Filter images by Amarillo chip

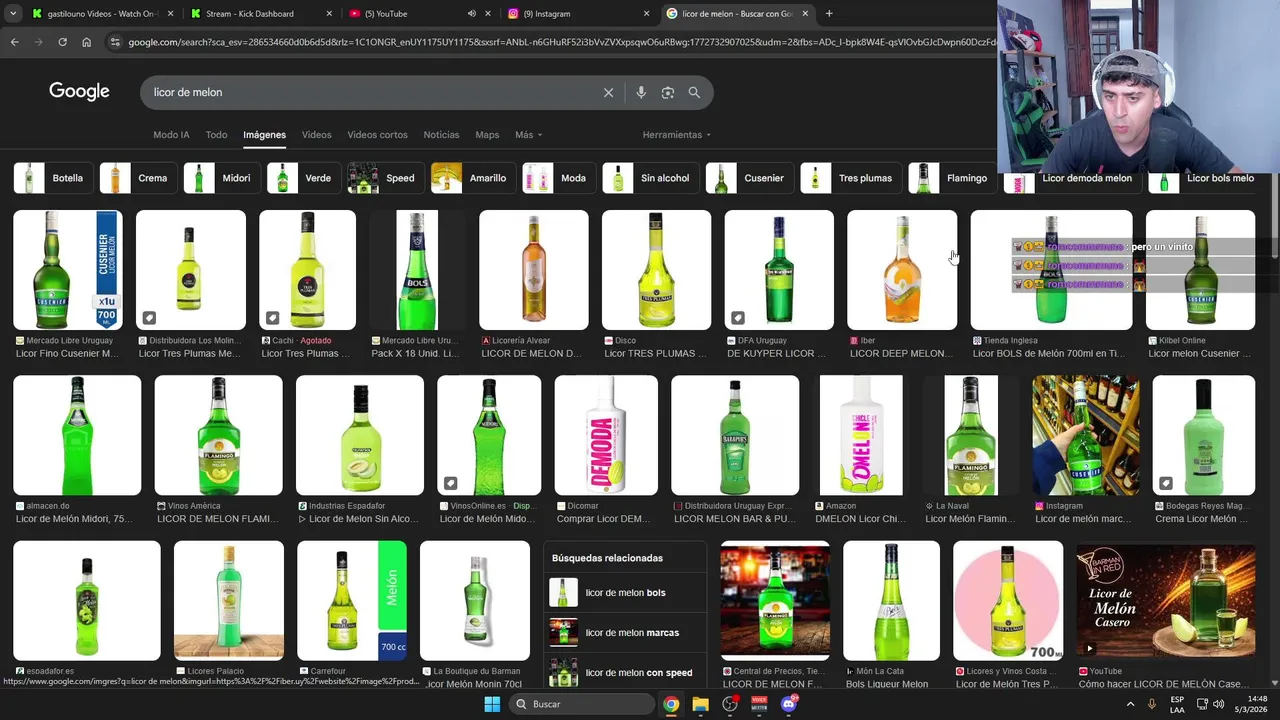(474, 178)
